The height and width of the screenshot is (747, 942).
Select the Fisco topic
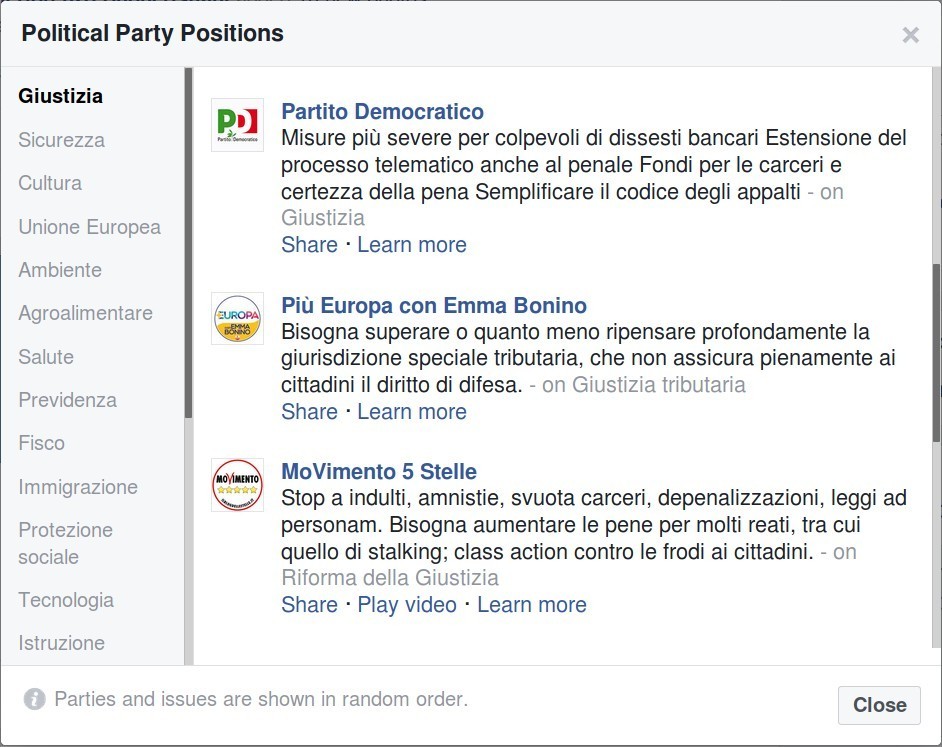point(41,443)
